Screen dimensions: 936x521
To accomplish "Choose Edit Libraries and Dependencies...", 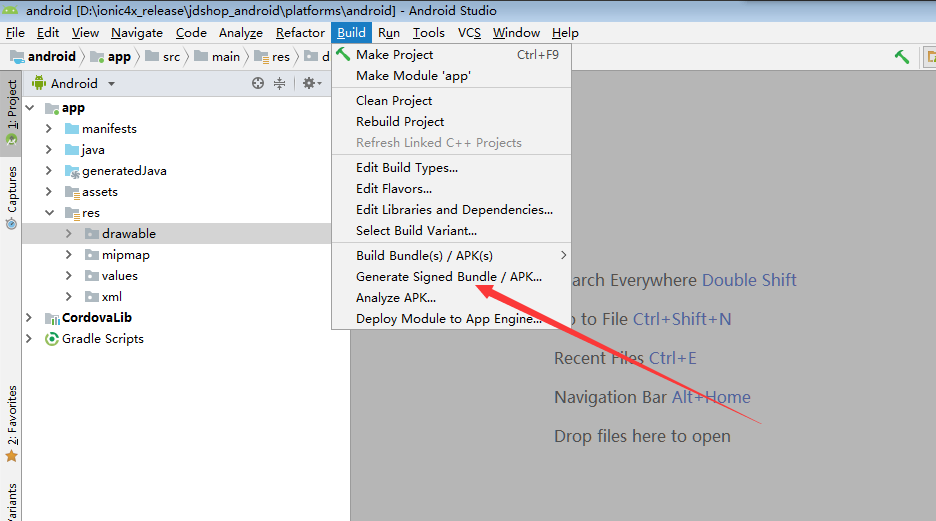I will (x=451, y=209).
